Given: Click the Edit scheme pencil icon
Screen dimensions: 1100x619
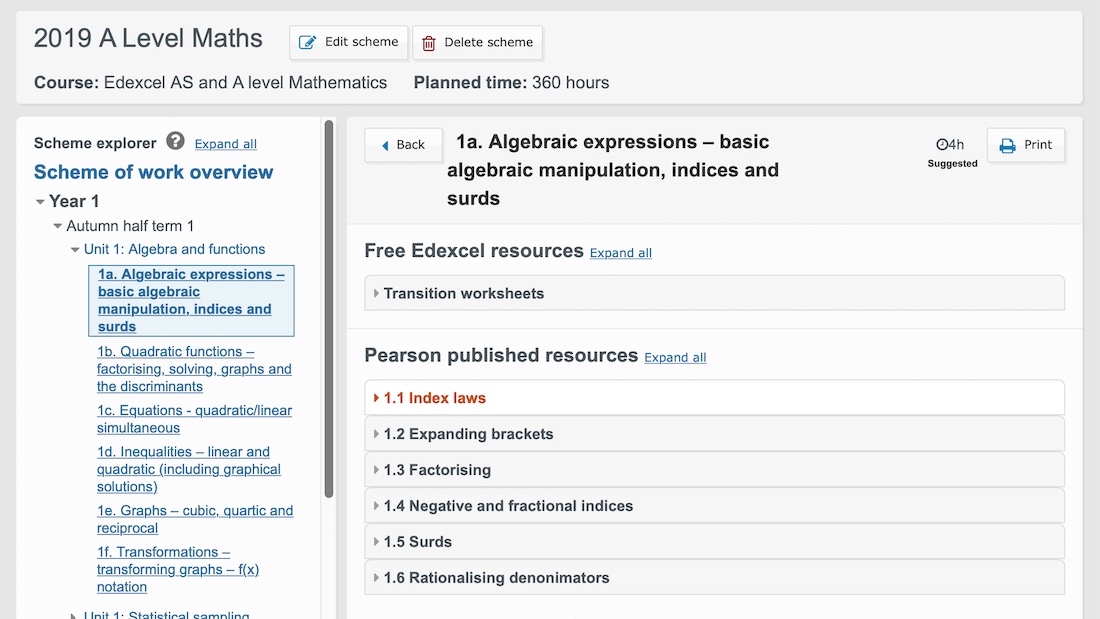Looking at the screenshot, I should [307, 43].
